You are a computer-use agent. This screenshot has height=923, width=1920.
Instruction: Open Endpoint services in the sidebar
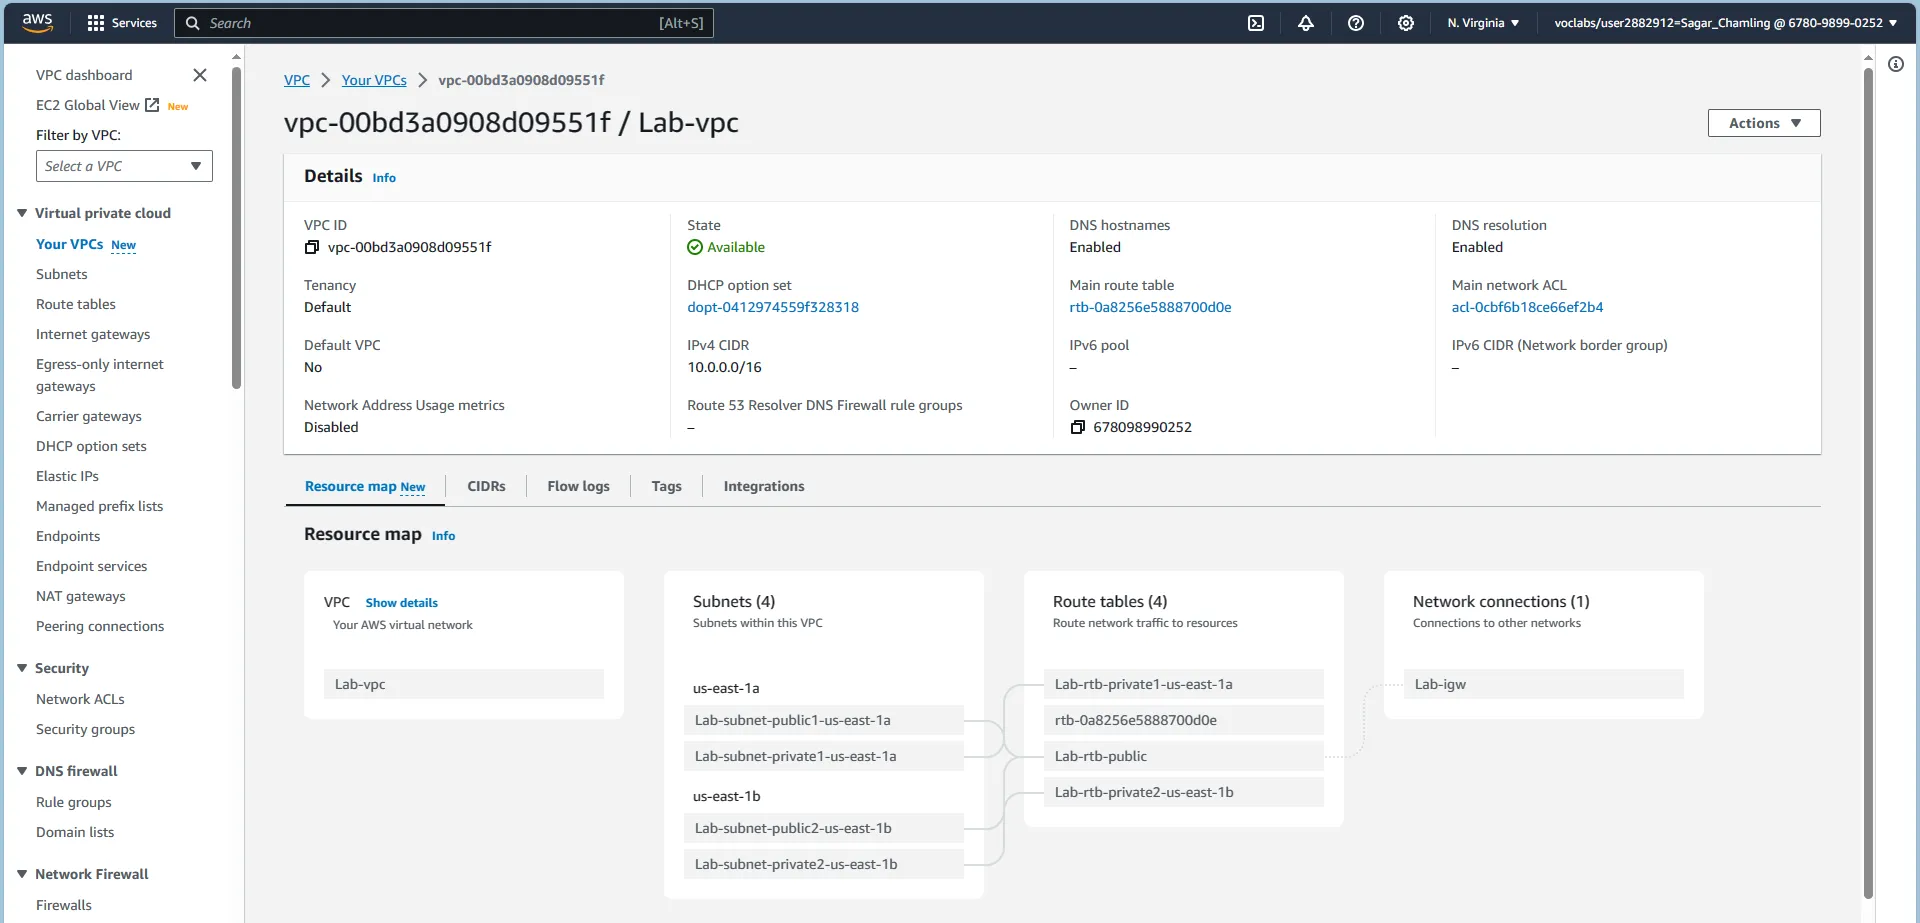tap(92, 566)
